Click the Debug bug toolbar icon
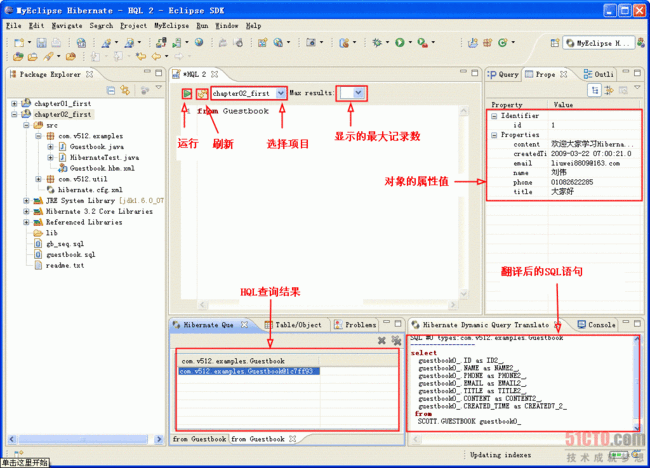 (376, 42)
